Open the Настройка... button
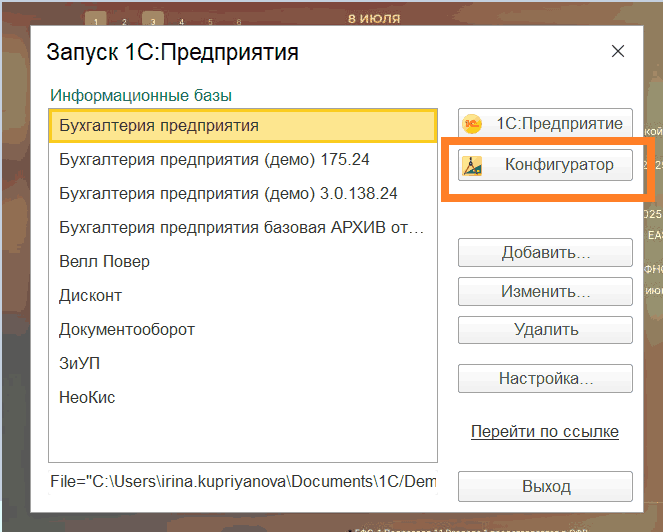 545,378
